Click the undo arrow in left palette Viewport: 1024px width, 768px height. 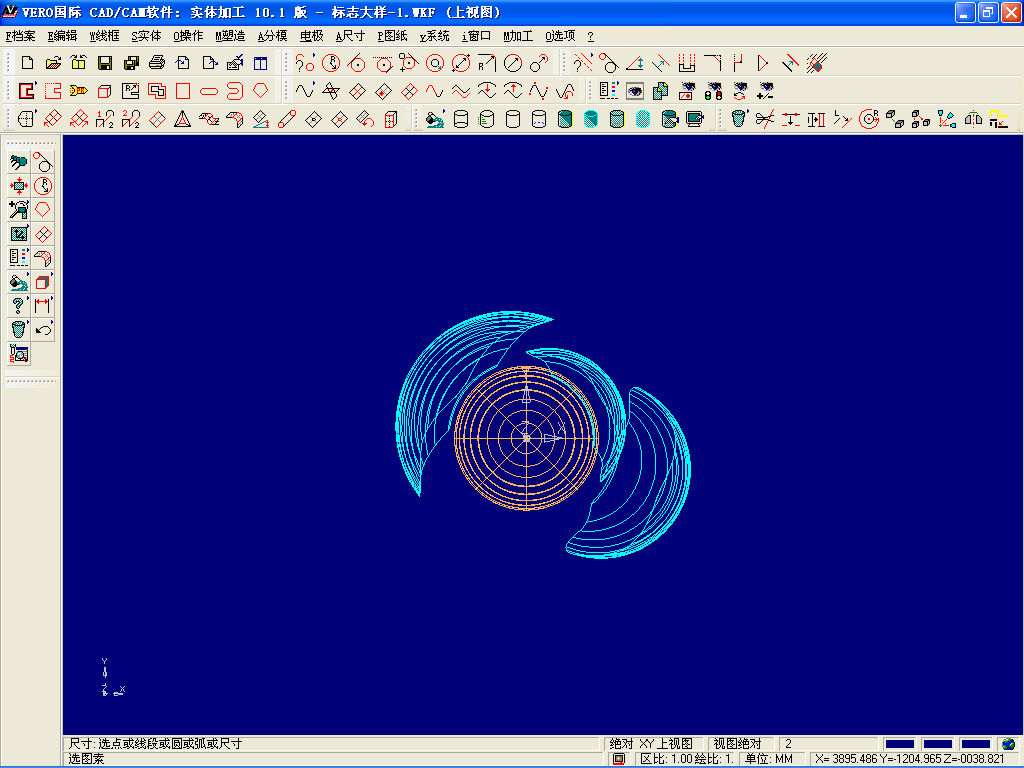coord(43,330)
